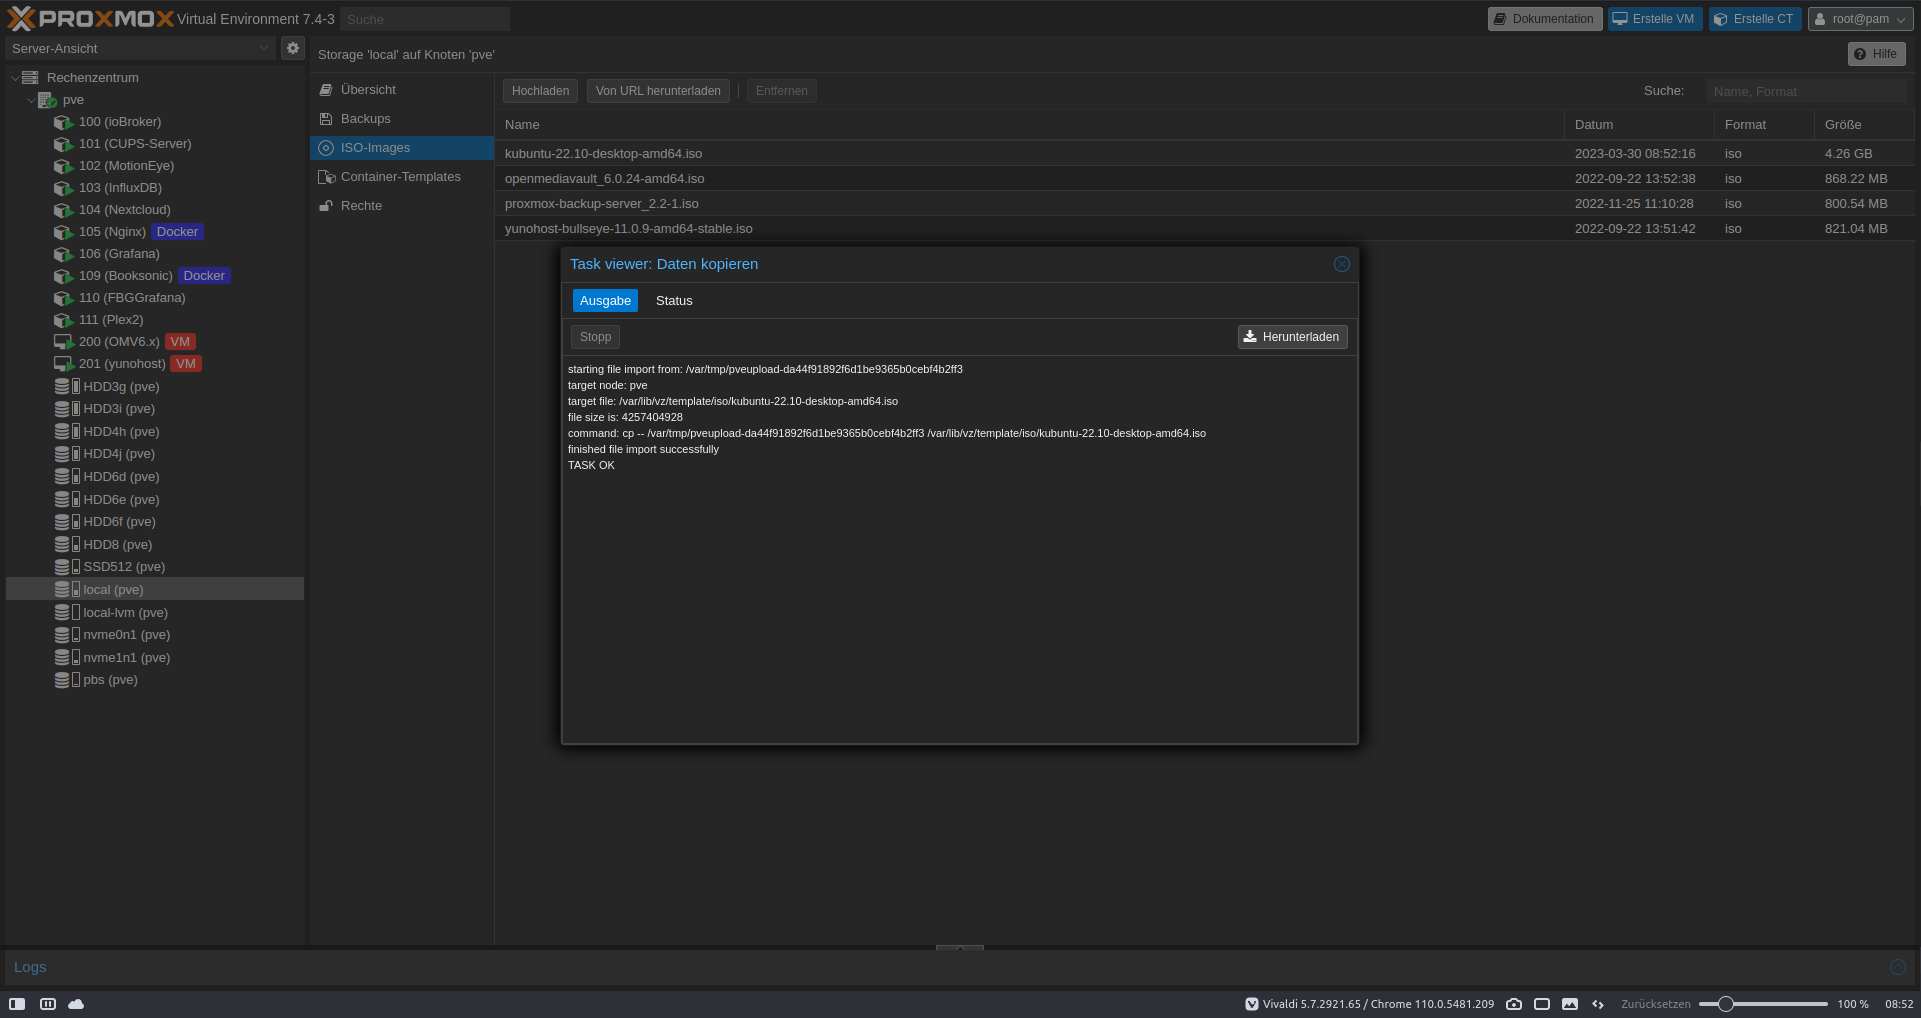
Task: Switch to the Ausgabe tab
Action: pos(605,301)
